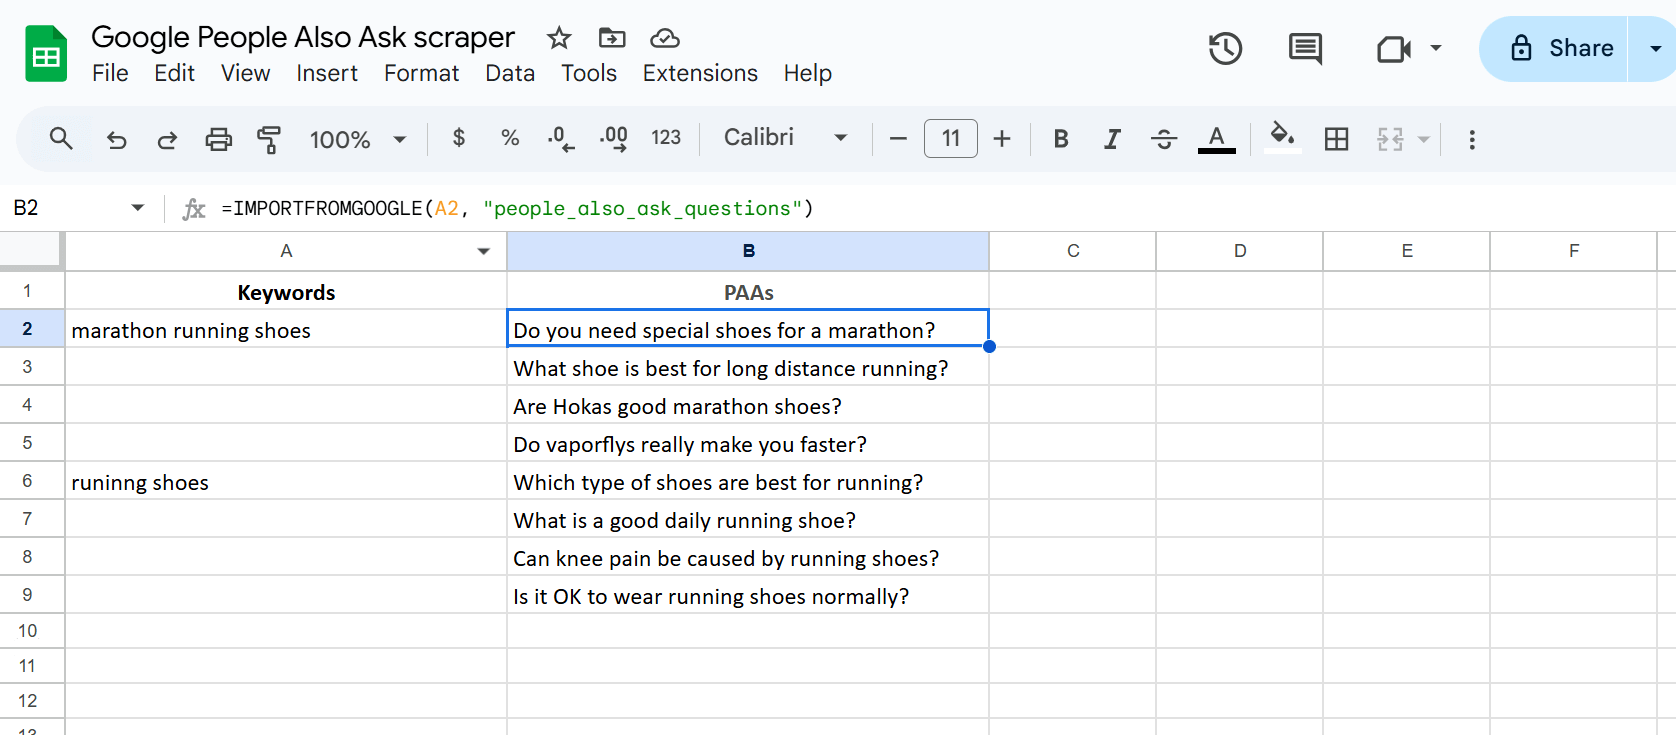Click the merge cells icon

[1390, 139]
